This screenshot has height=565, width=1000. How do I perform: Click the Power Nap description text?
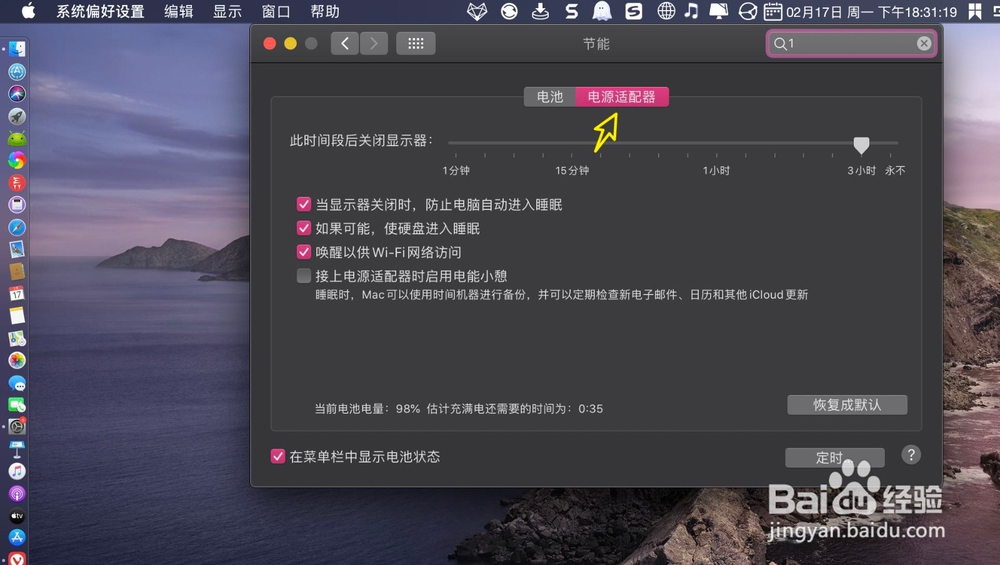[x=562, y=295]
